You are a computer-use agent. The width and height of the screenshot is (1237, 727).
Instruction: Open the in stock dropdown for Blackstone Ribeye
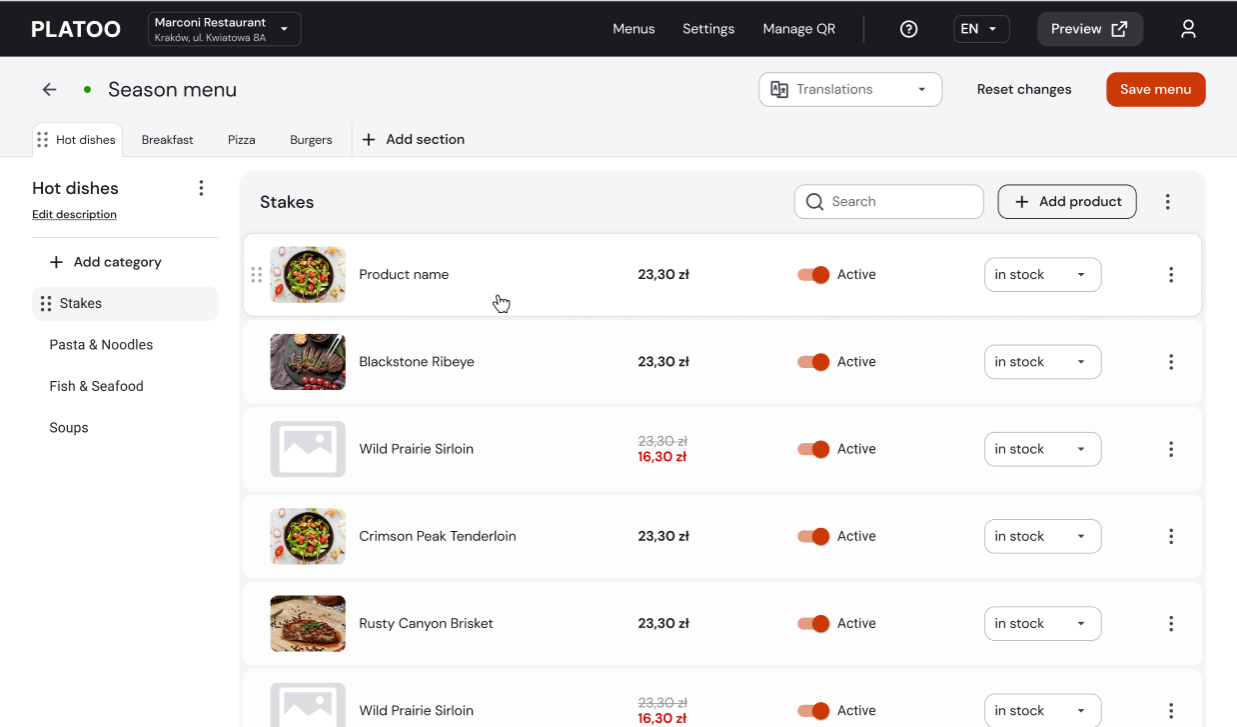(1042, 361)
